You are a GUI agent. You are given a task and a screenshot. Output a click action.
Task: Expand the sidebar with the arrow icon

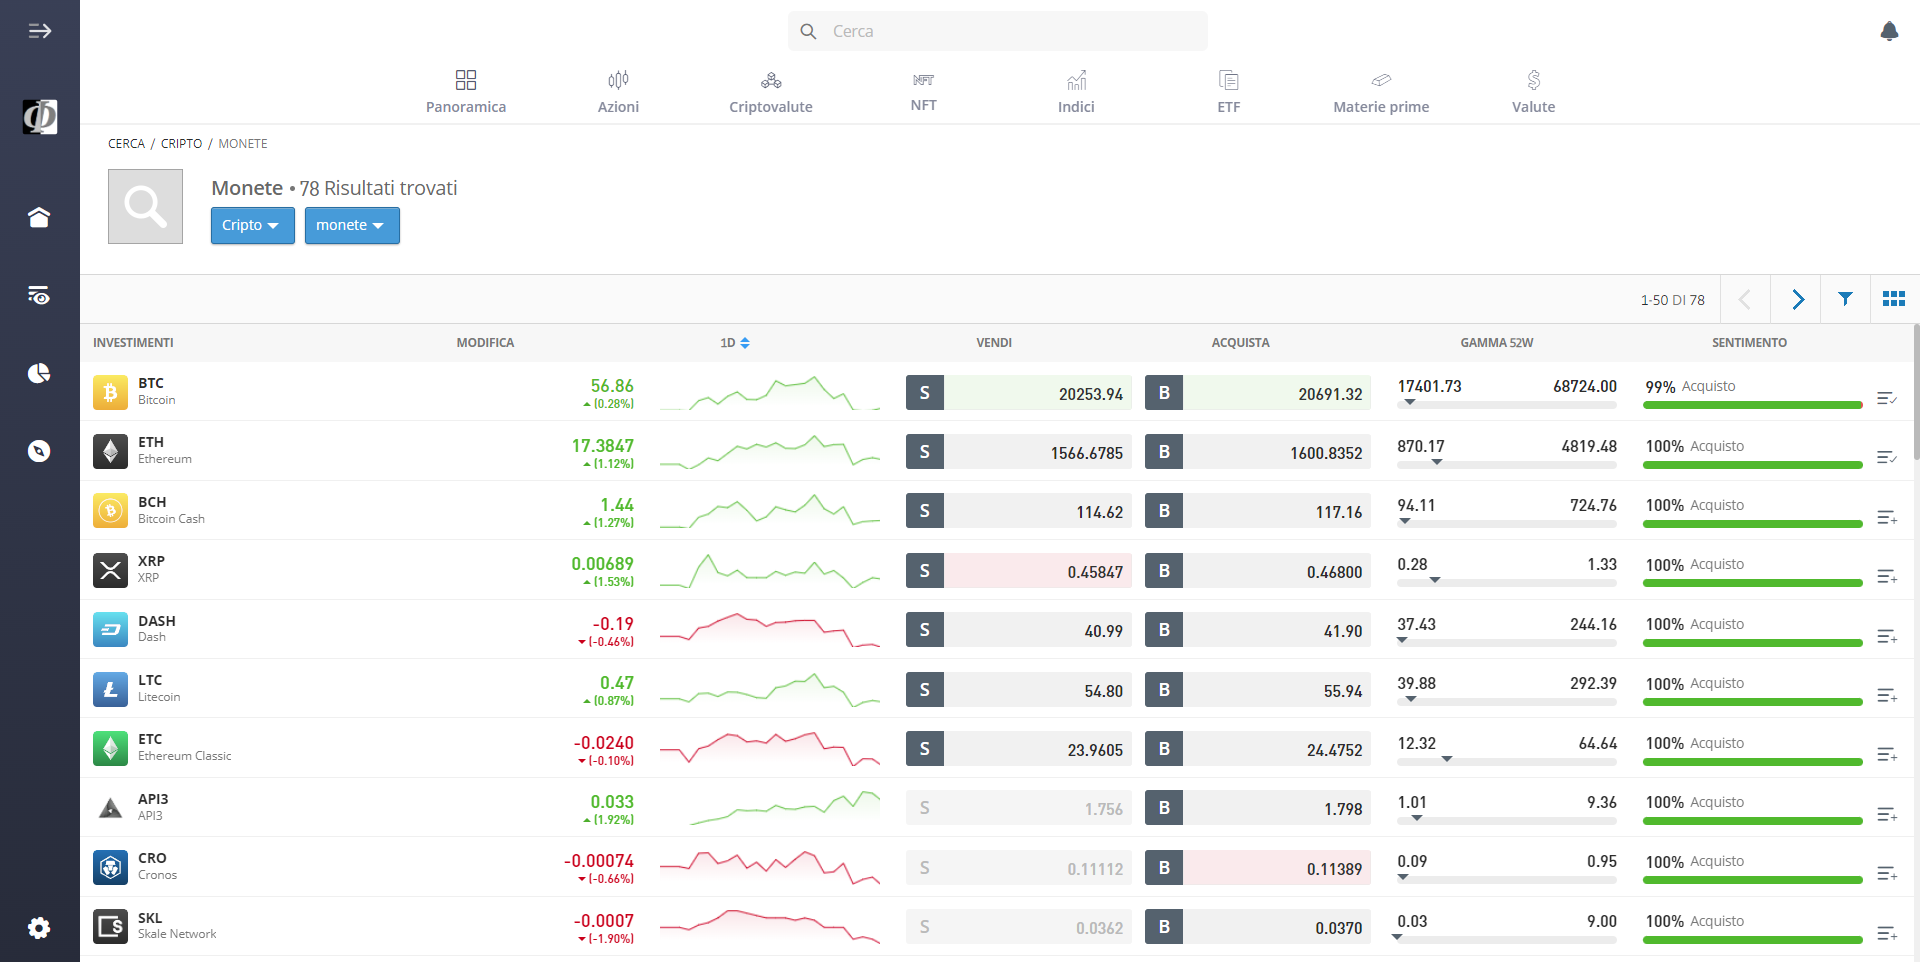coord(39,31)
